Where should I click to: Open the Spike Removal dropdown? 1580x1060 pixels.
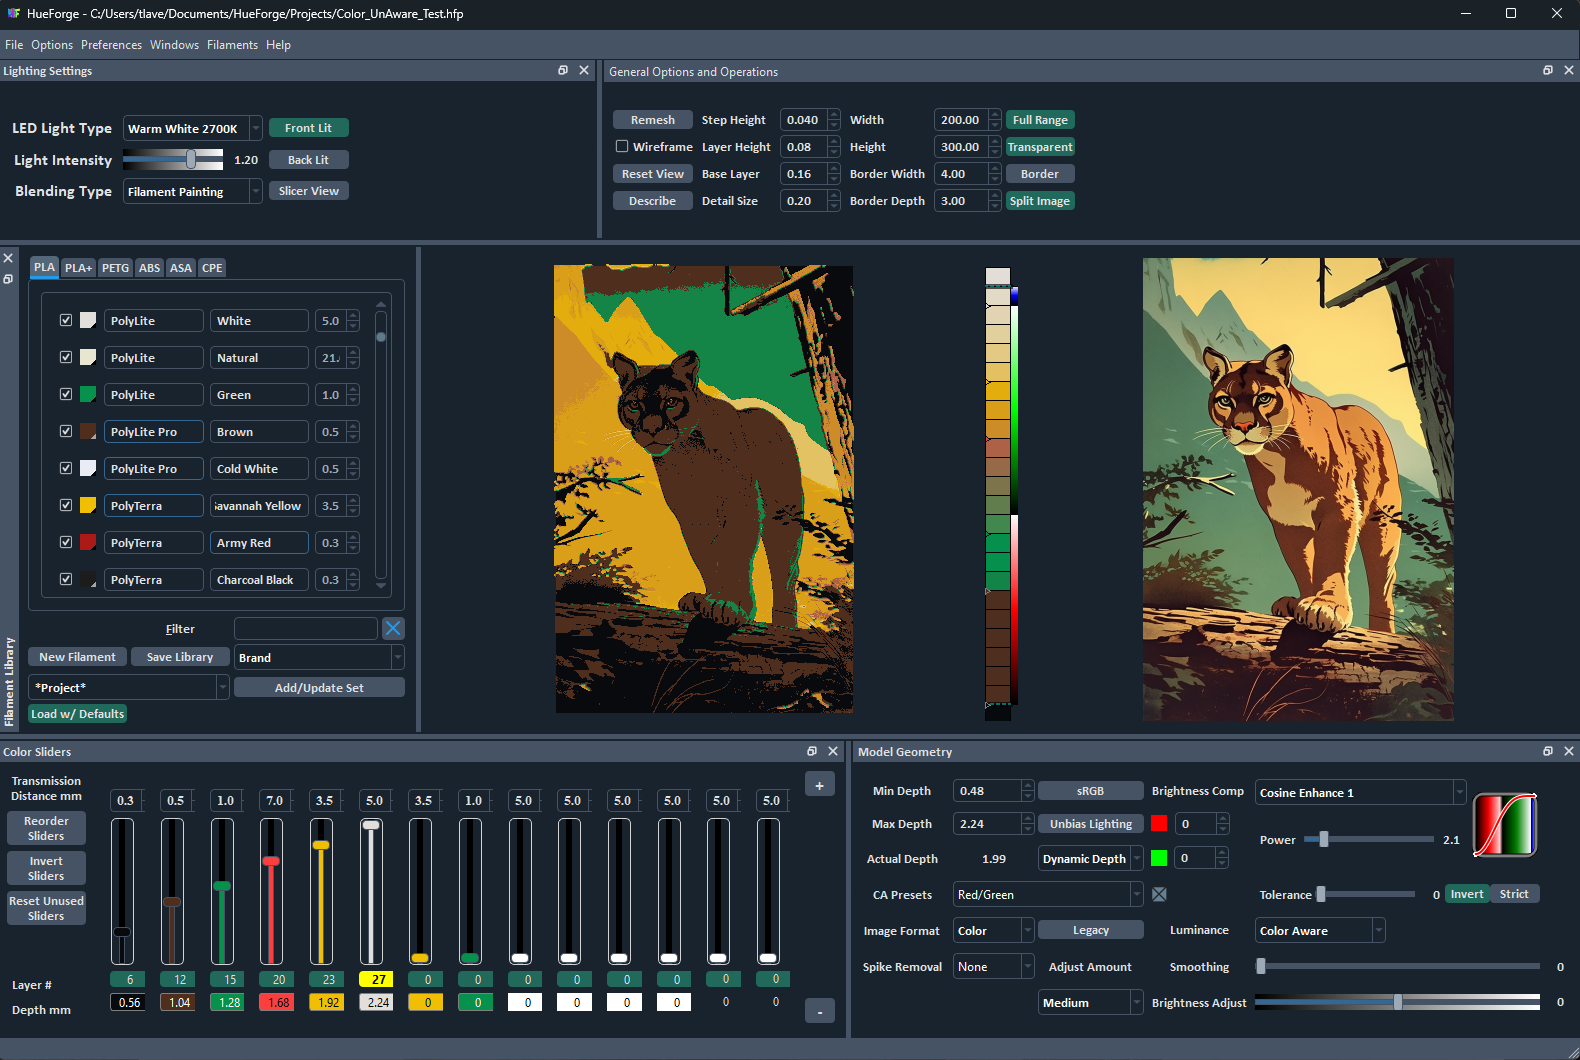pos(993,966)
